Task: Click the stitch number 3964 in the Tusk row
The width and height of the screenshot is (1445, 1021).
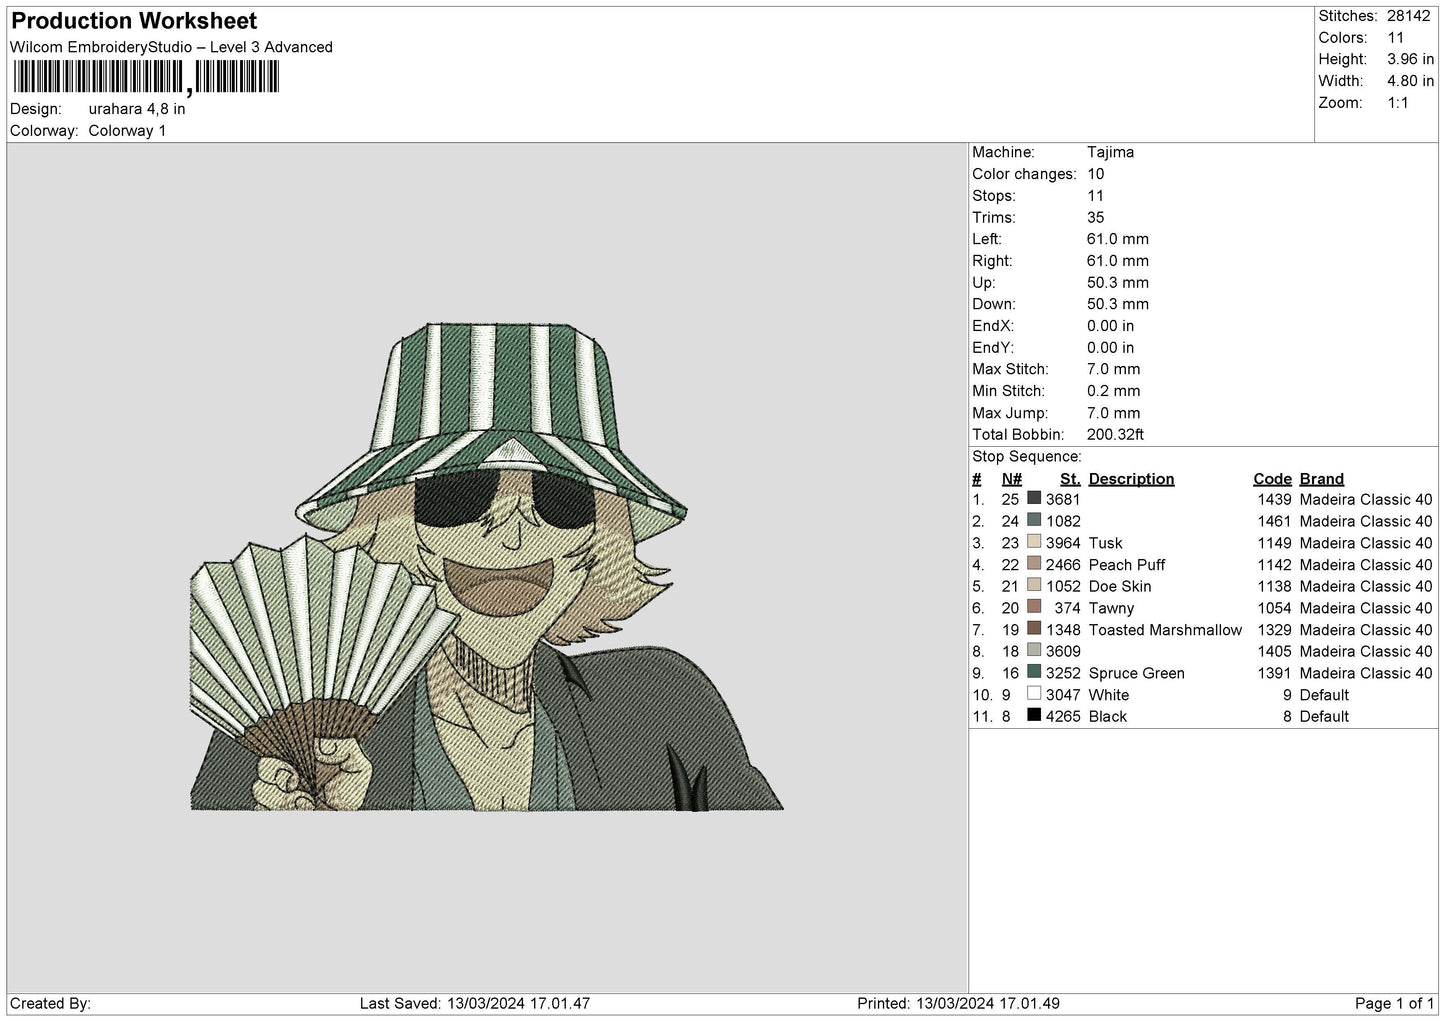Action: point(1063,543)
